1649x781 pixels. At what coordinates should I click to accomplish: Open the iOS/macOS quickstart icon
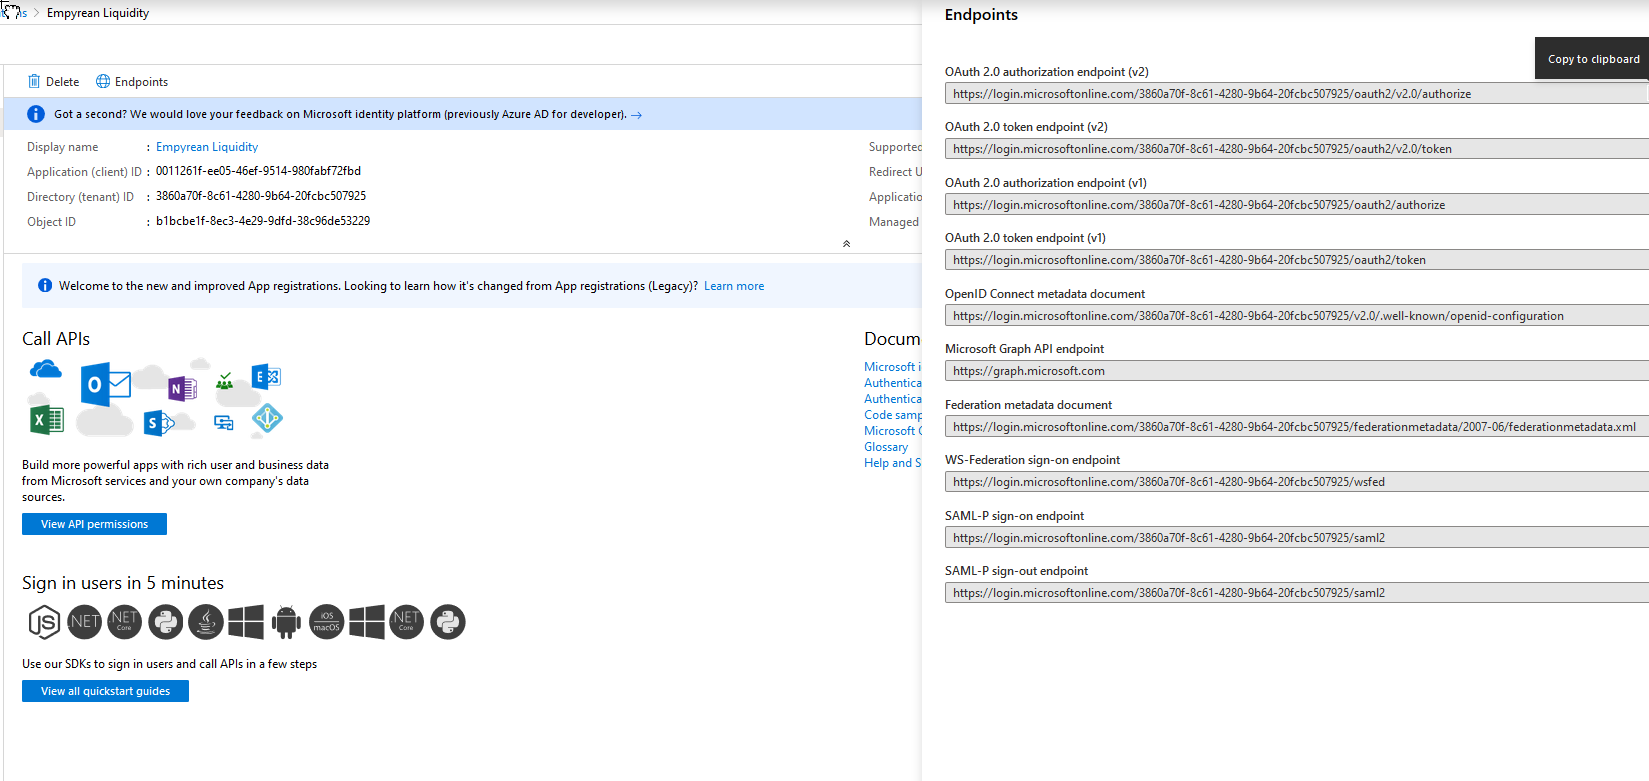coord(326,622)
